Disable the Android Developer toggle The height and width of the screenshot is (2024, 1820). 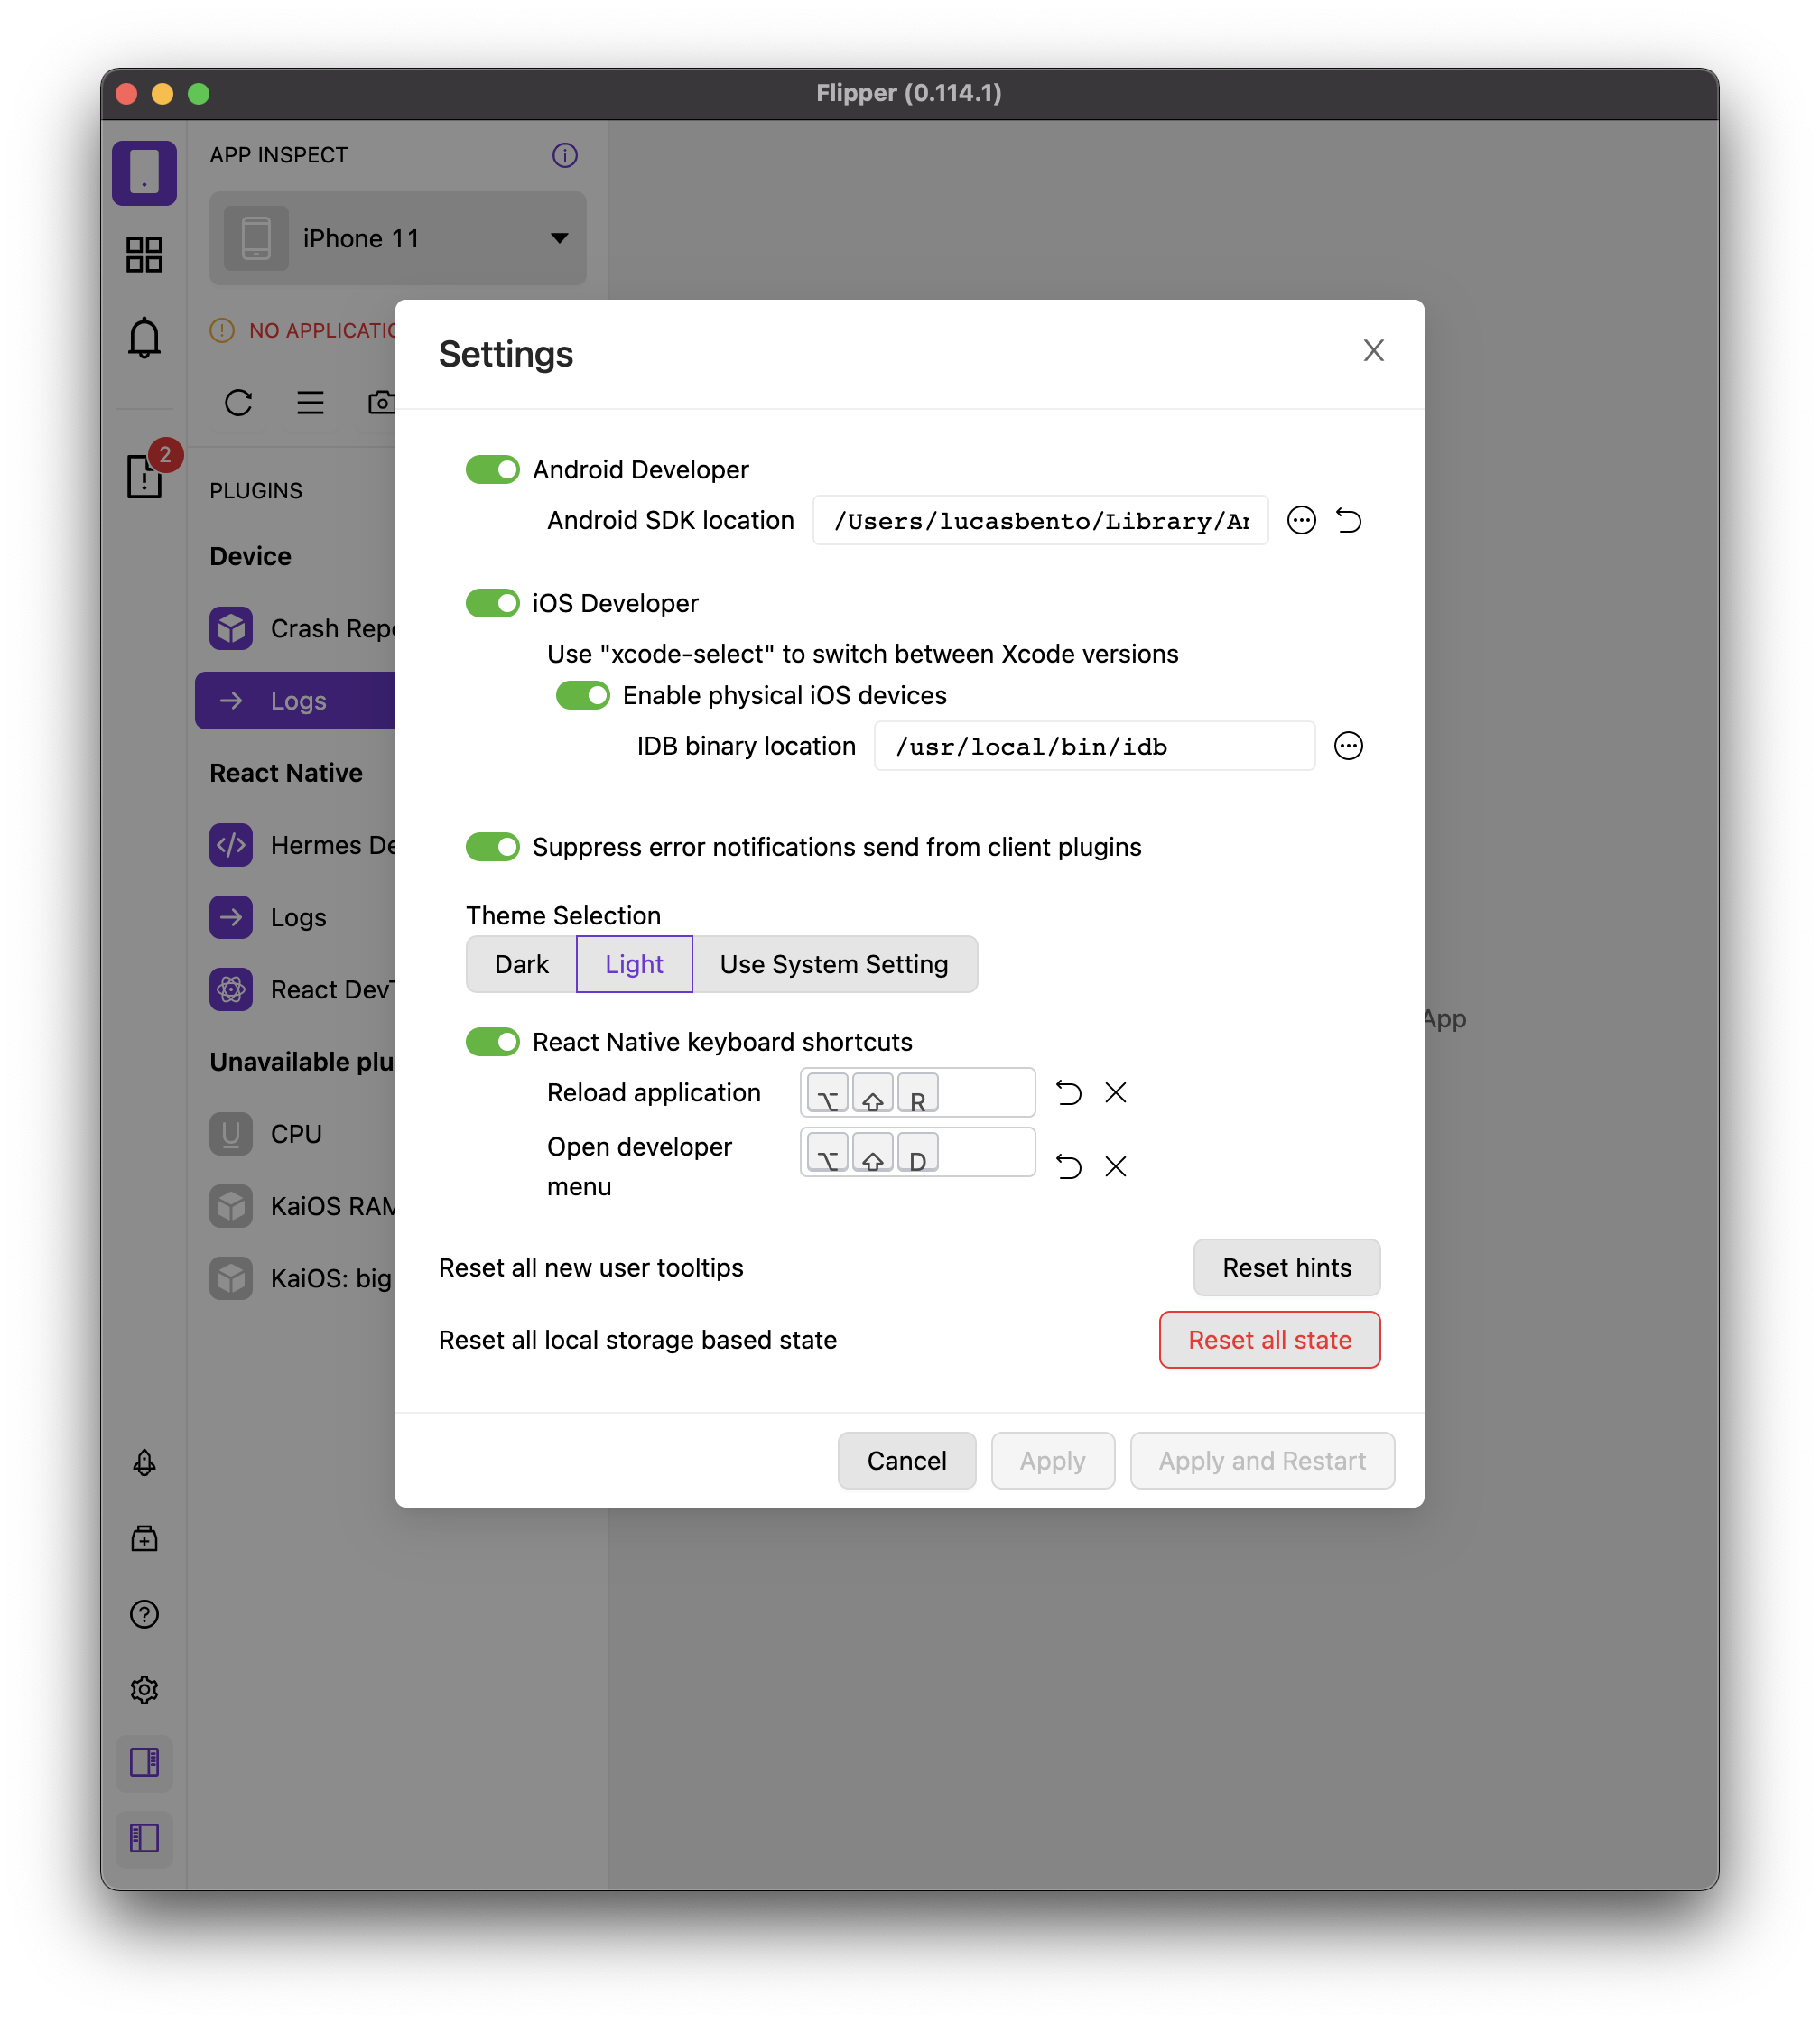tap(493, 469)
